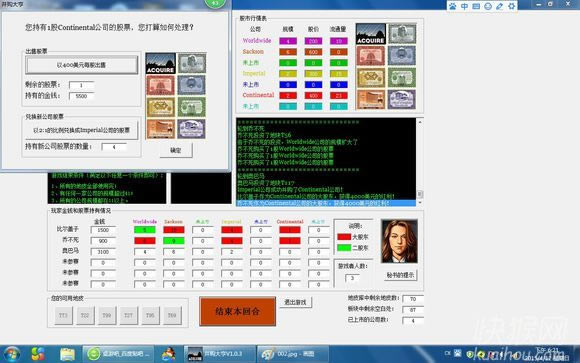Open the secretary hint button under the portrait
This screenshot has height=363, width=580.
point(400,275)
